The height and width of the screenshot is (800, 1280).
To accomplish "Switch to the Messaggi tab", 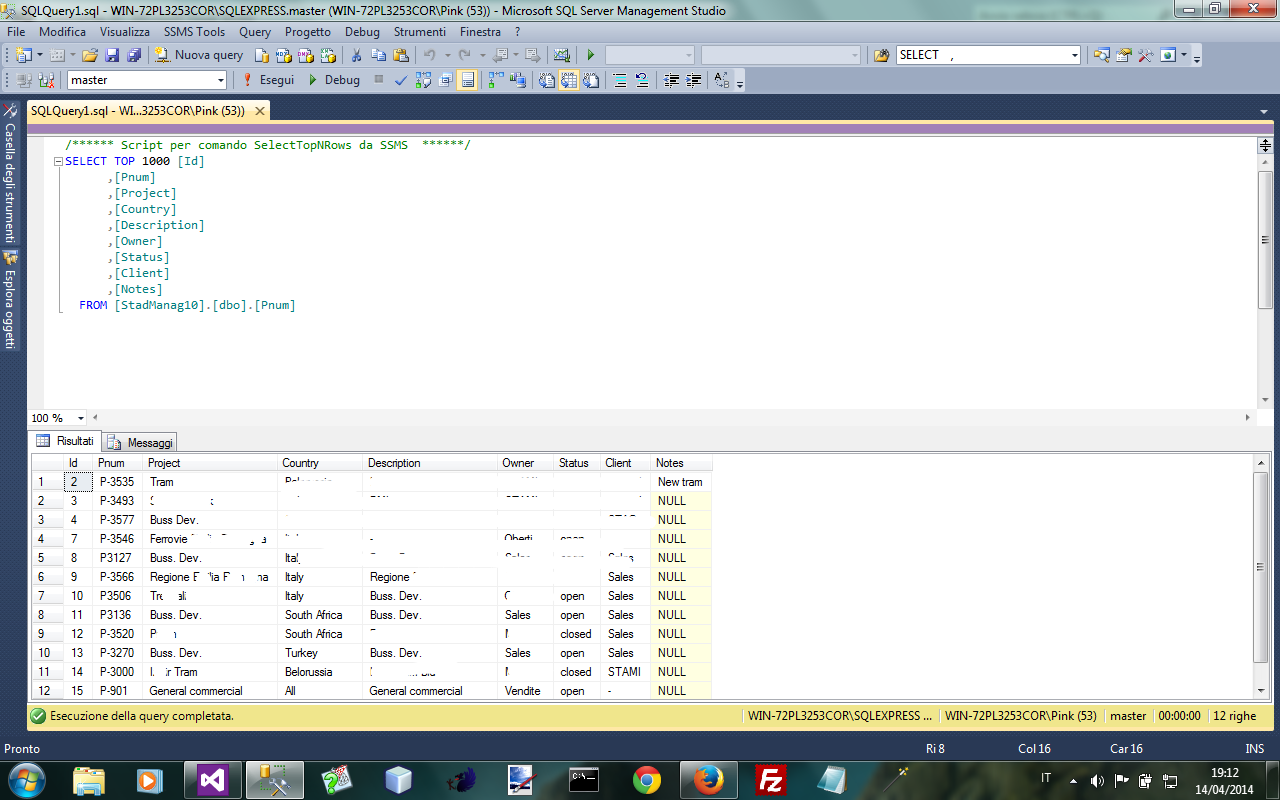I will pos(140,443).
